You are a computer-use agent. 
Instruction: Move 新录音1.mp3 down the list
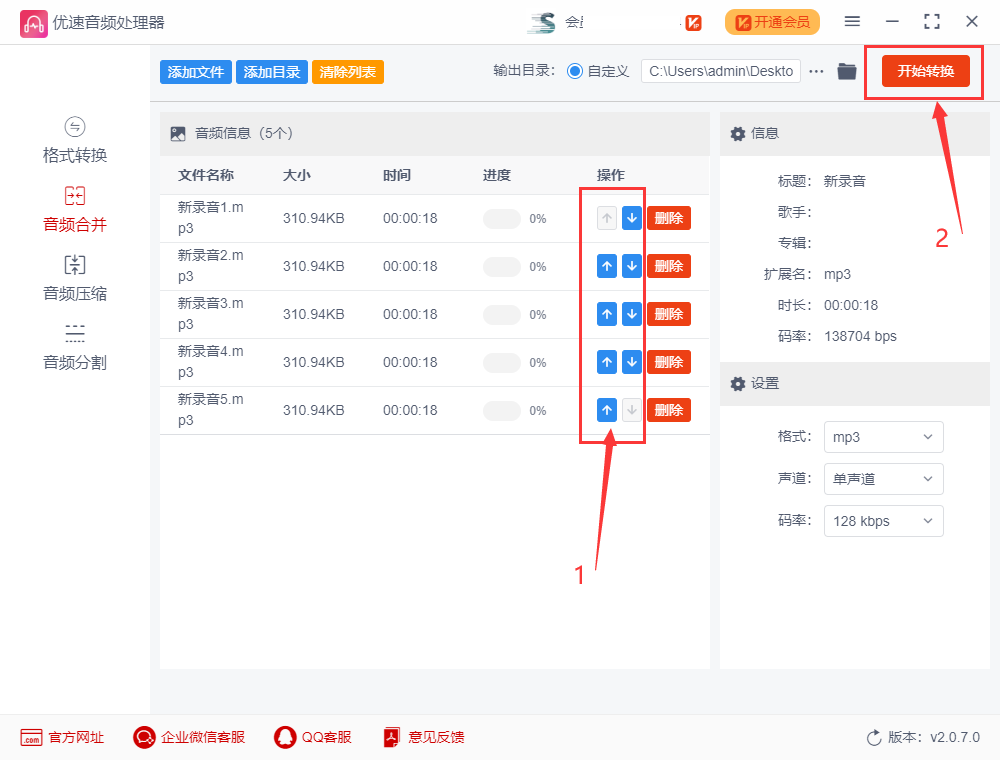pos(631,217)
